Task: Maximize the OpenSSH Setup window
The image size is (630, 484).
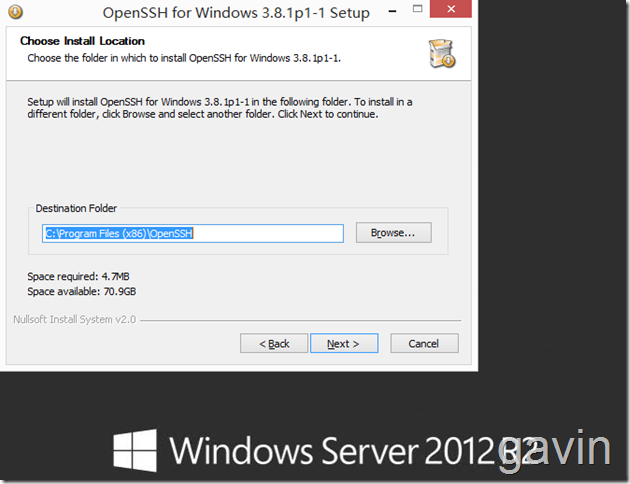Action: (417, 9)
